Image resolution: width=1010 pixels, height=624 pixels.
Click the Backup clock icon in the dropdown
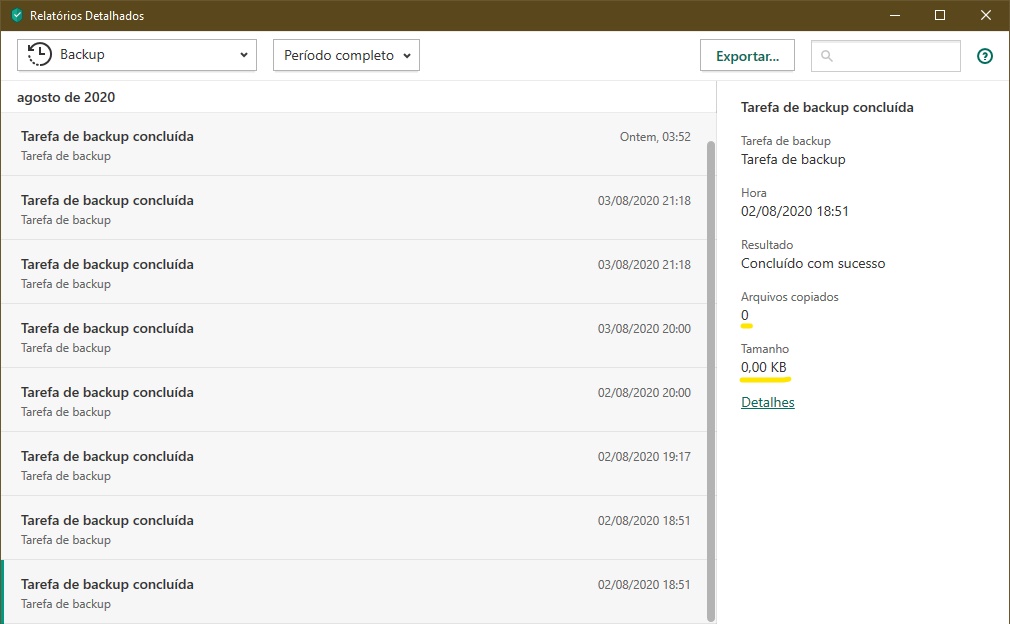coord(40,55)
